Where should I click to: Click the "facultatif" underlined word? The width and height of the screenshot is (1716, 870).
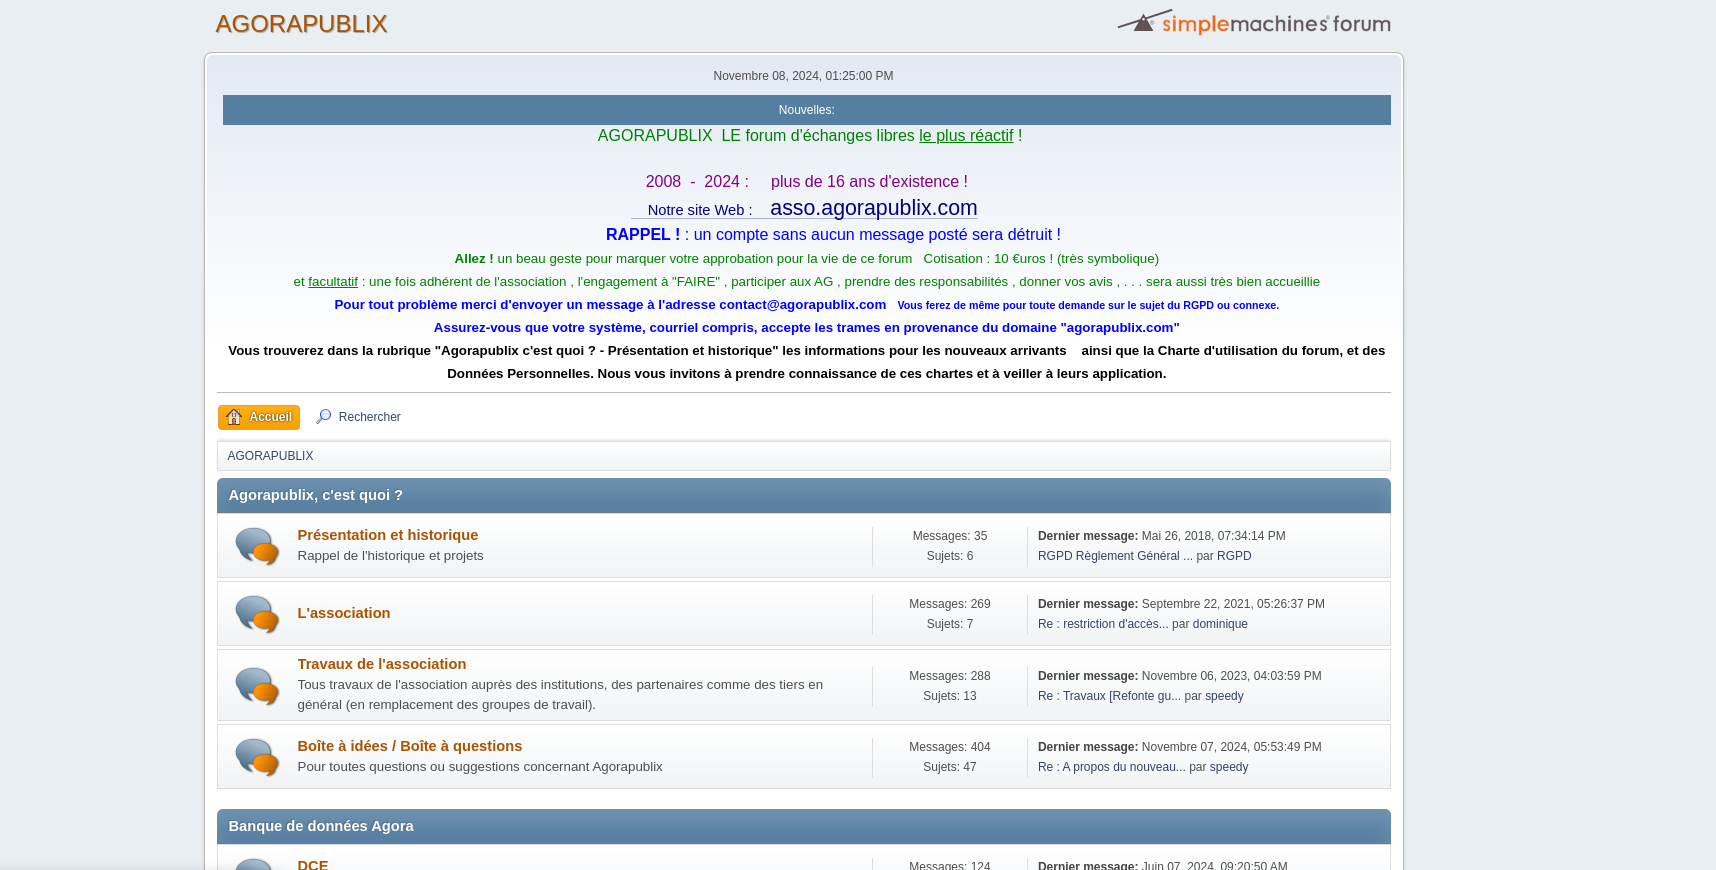click(333, 282)
